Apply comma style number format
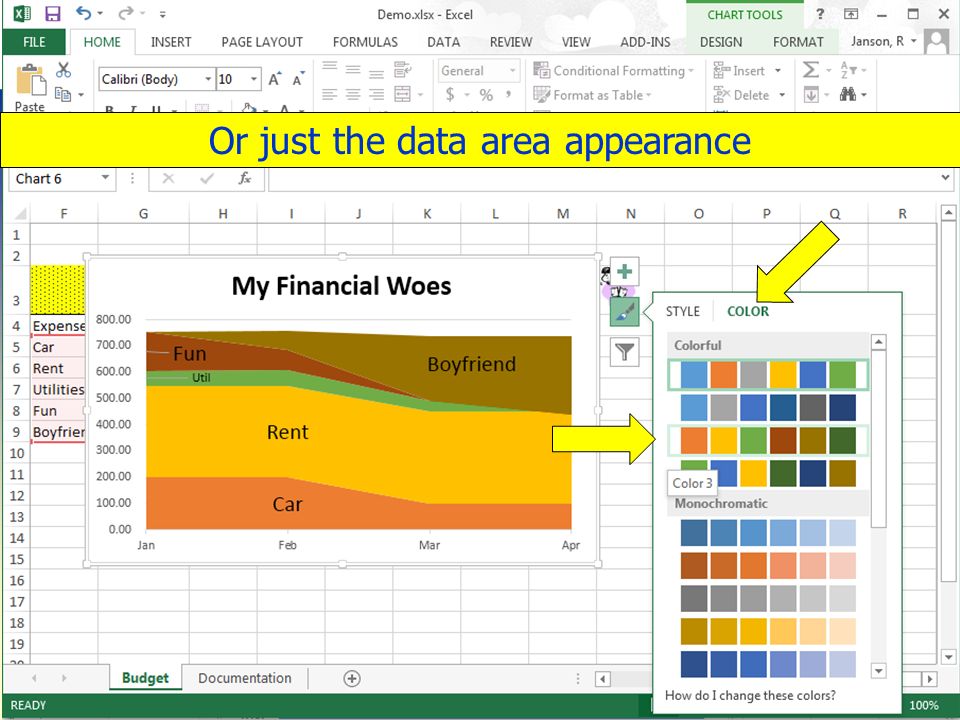The image size is (960, 720). click(508, 94)
